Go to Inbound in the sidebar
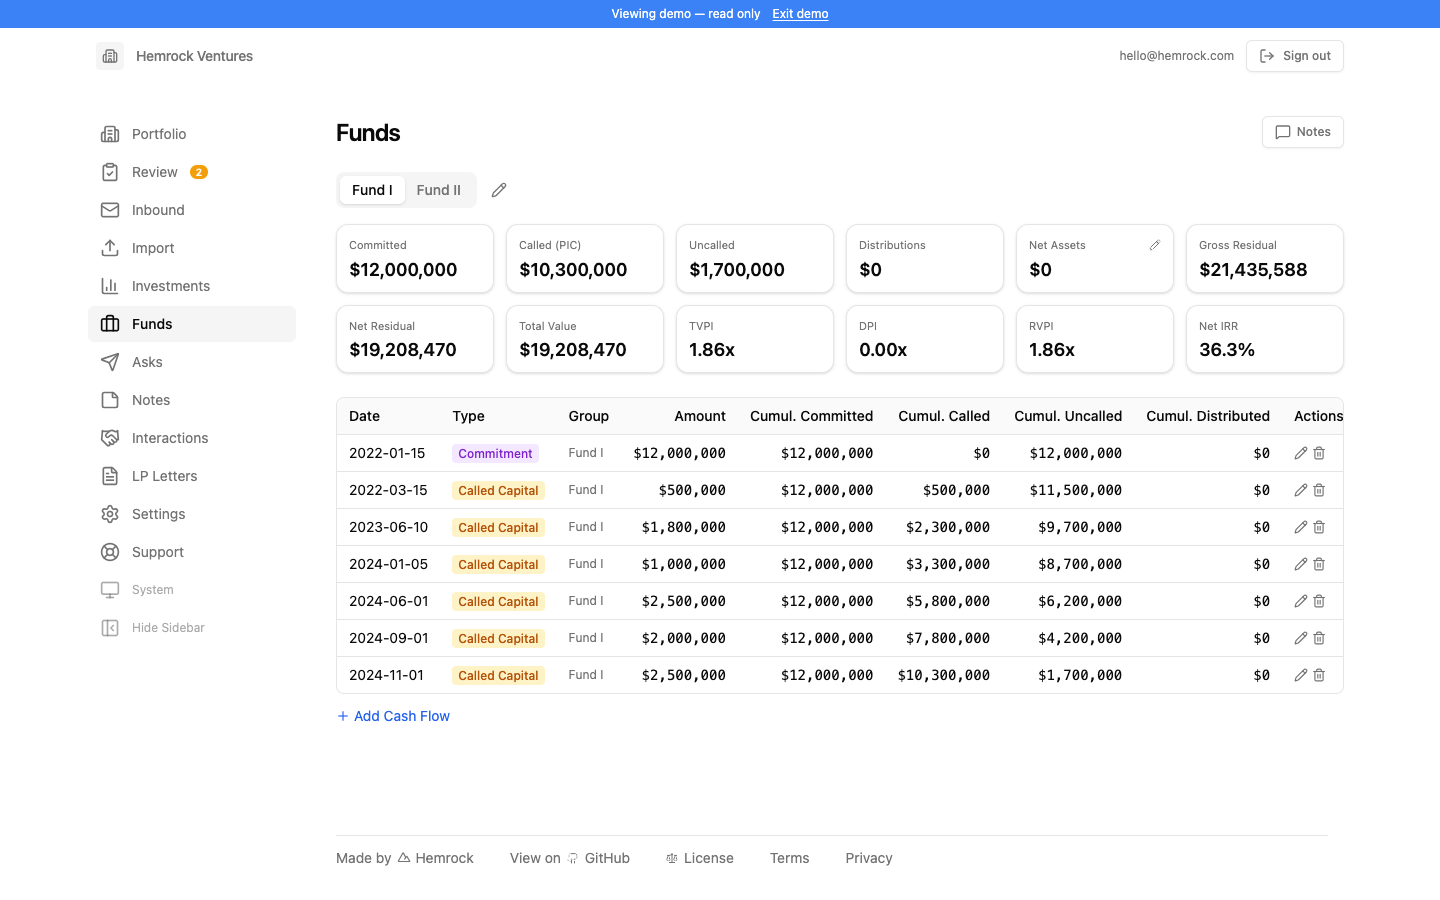 pos(192,210)
